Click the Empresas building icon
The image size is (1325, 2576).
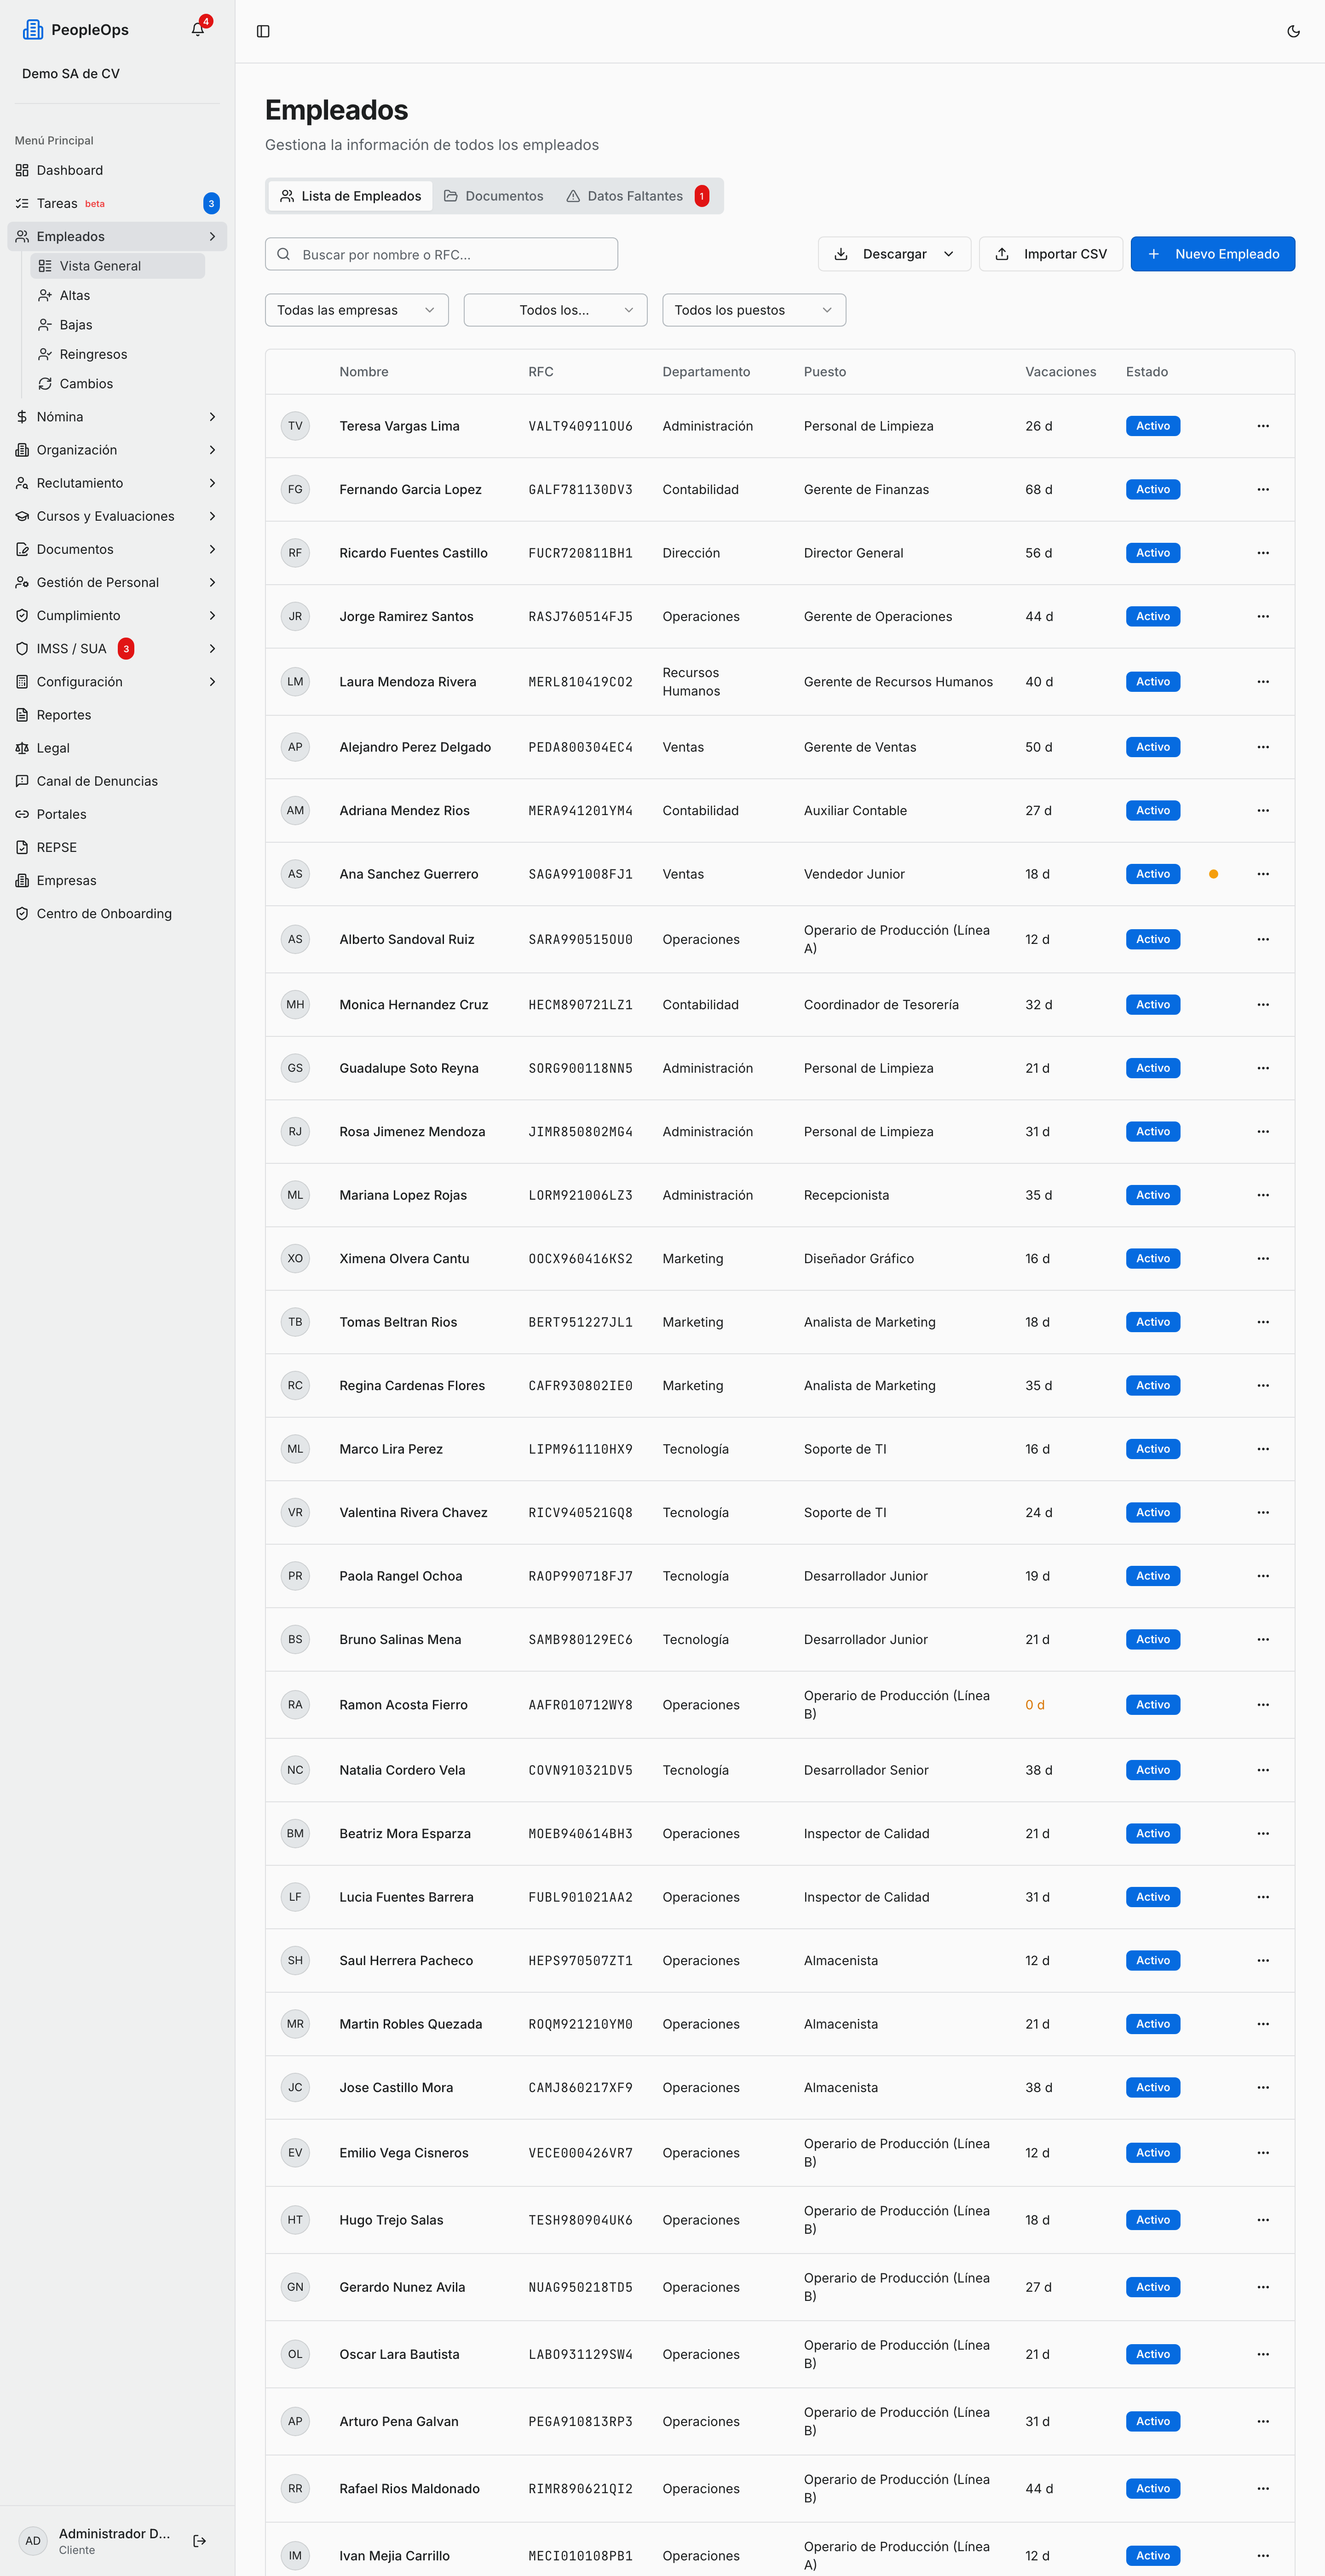pyautogui.click(x=22, y=880)
